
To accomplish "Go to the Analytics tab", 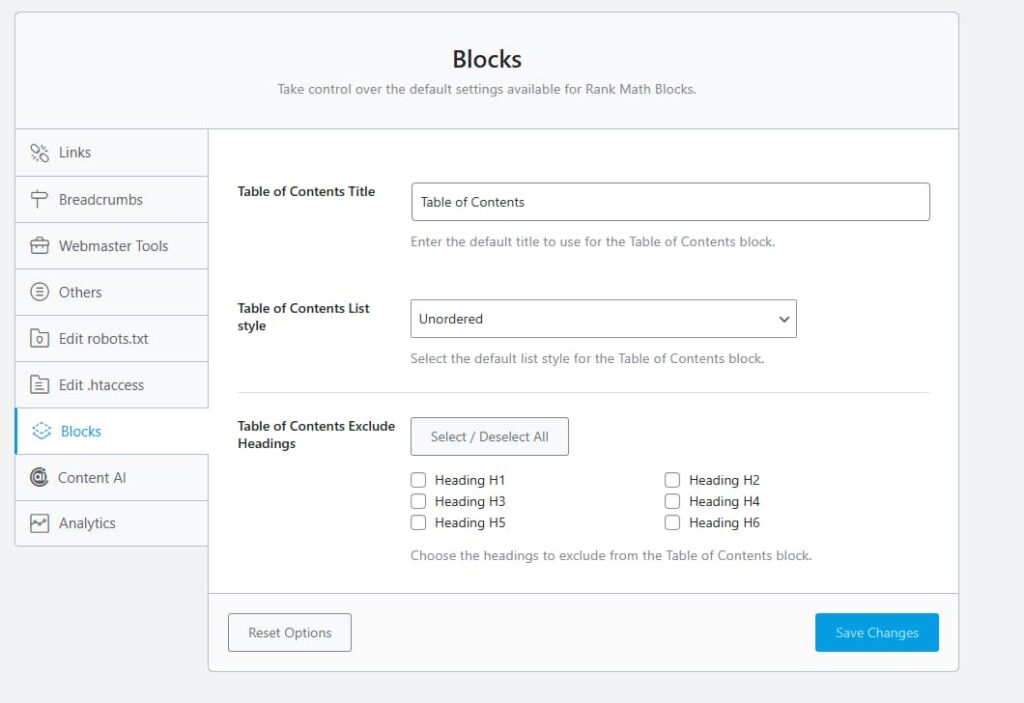I will [86, 523].
